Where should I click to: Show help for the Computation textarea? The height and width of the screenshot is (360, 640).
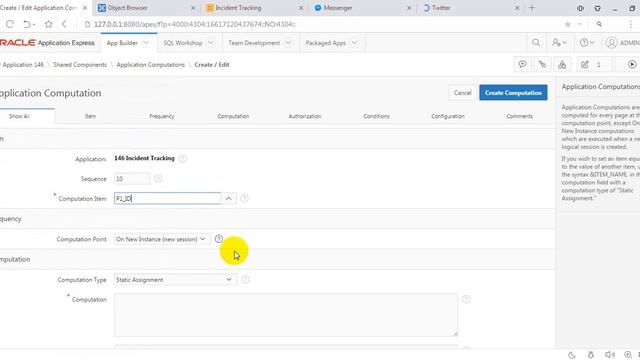coord(466,299)
